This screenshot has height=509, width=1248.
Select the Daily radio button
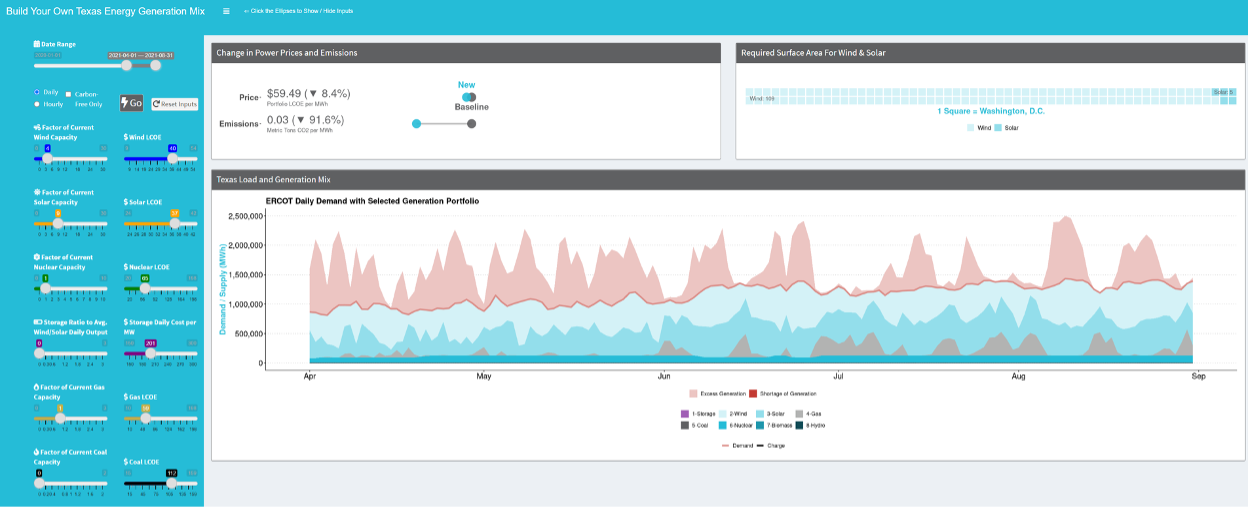pyautogui.click(x=37, y=92)
